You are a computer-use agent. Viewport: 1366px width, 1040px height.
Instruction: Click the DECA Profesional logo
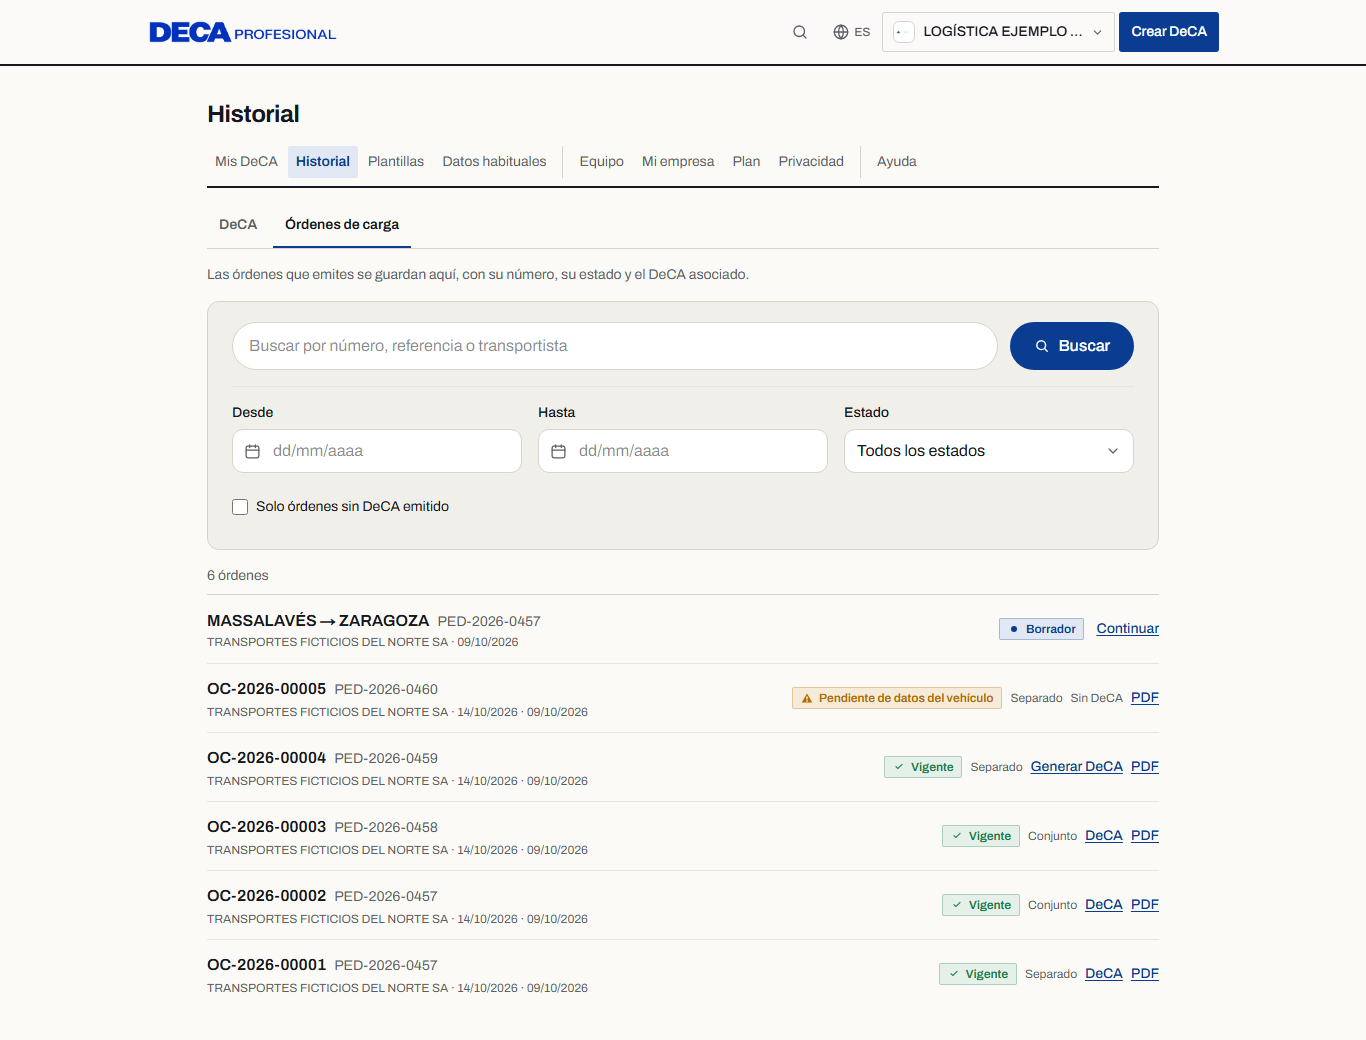tap(243, 33)
